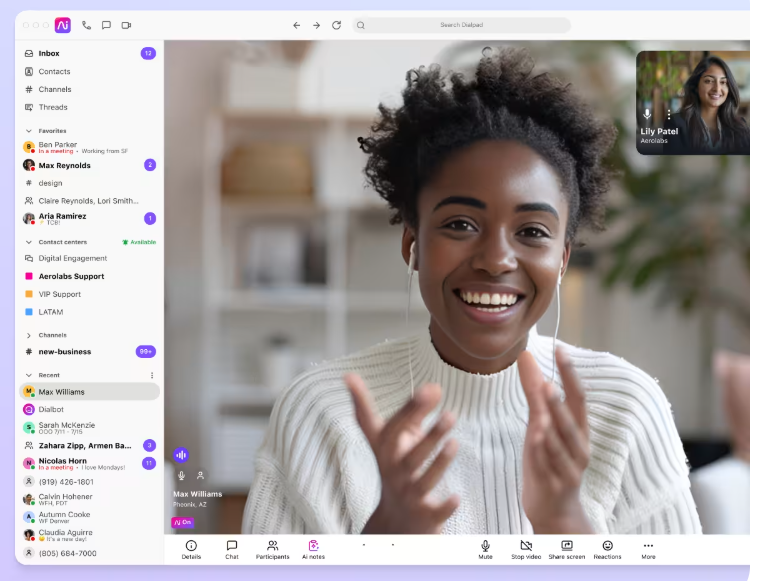770x581 pixels.
Task: Open Ai notes
Action: pyautogui.click(x=313, y=550)
